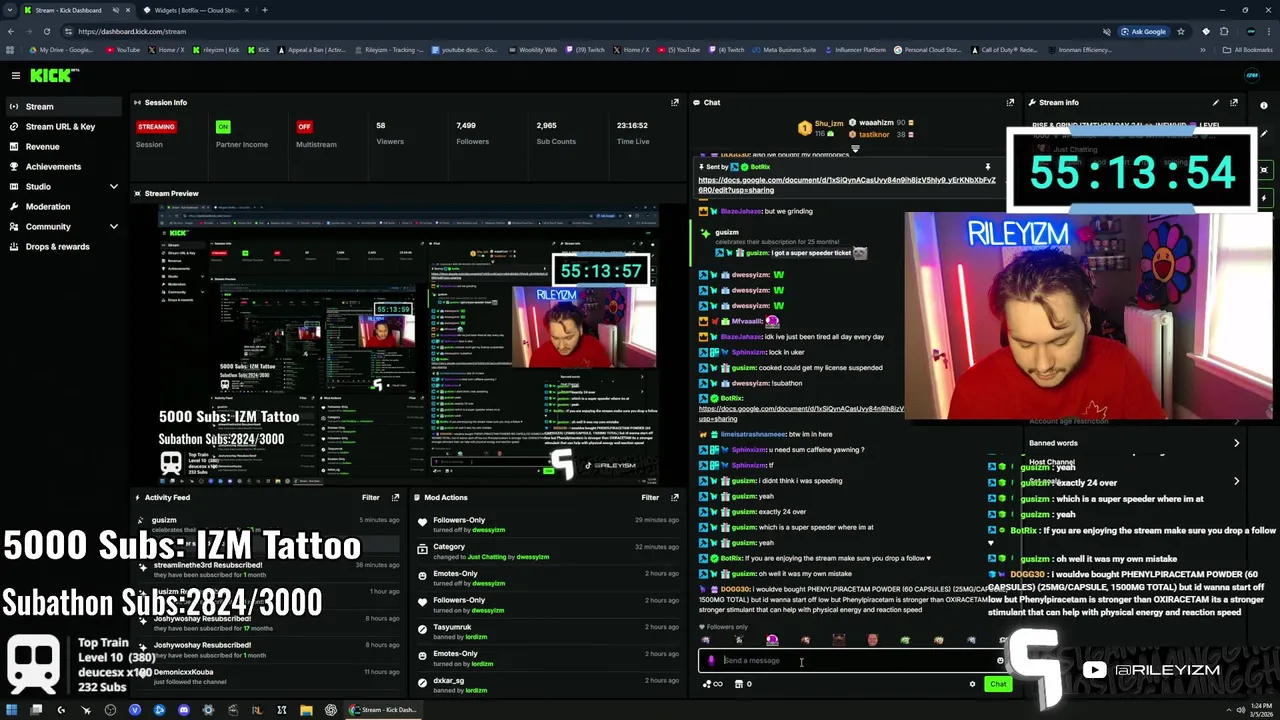Expand the Studio sidebar section

point(113,186)
